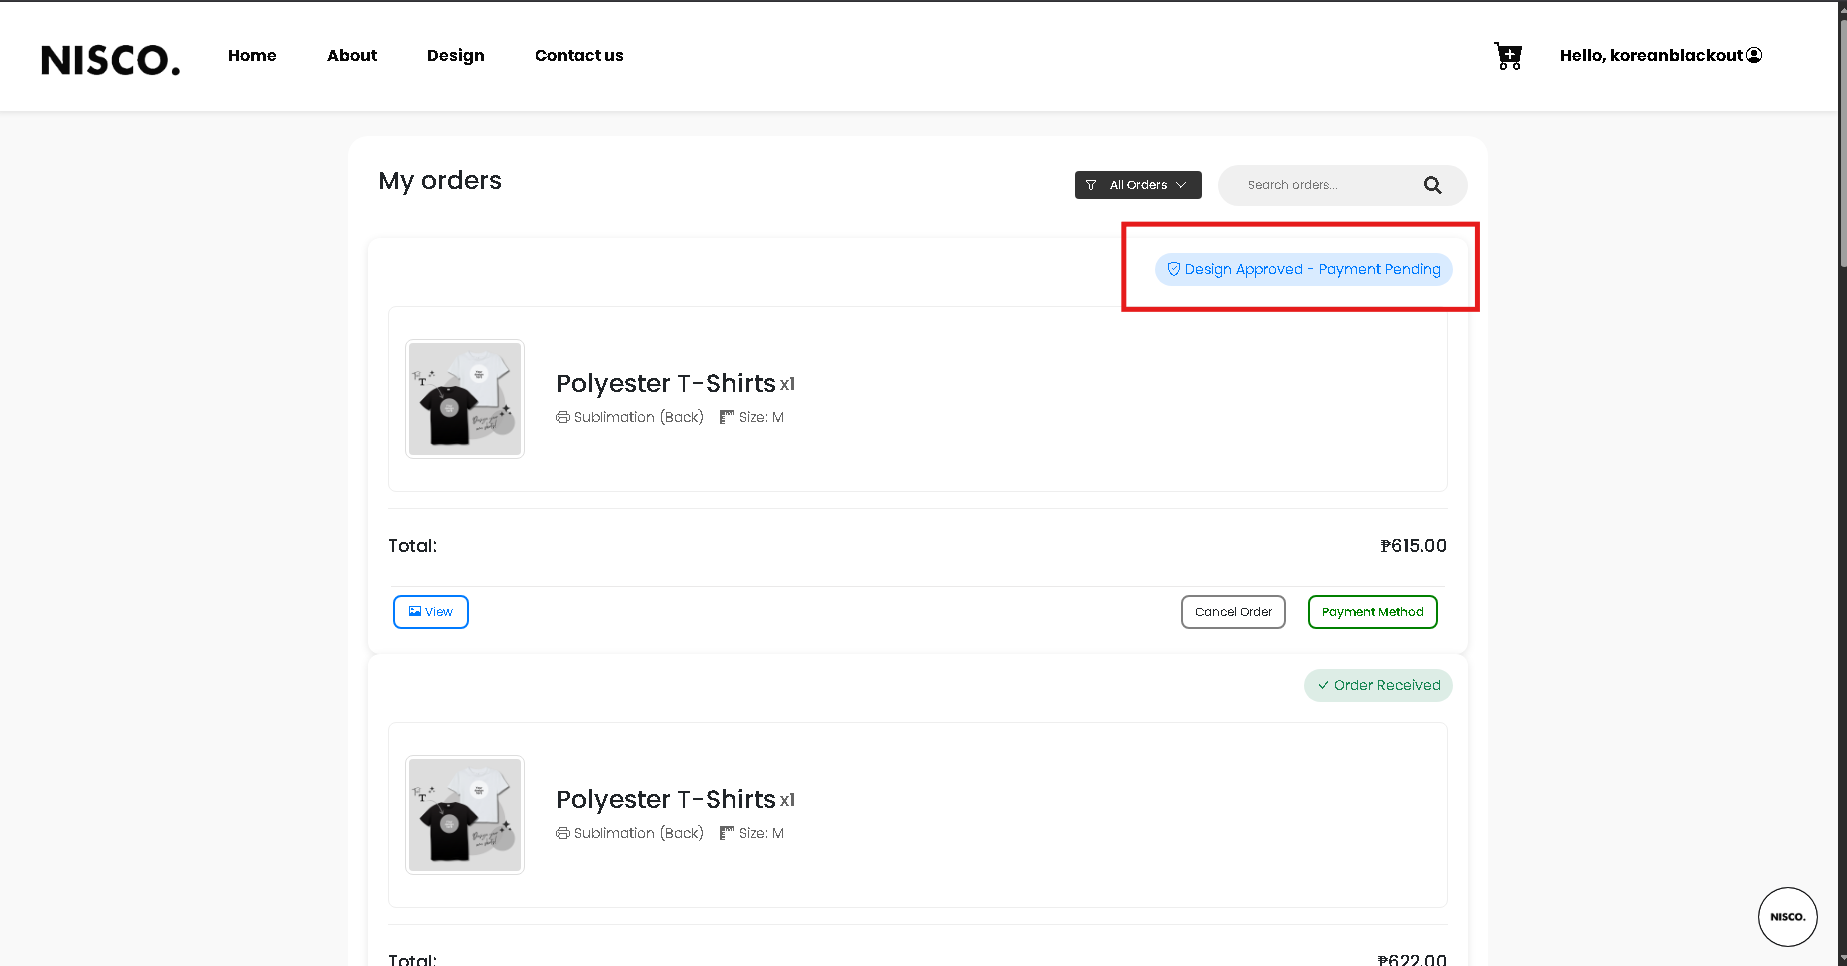The height and width of the screenshot is (966, 1847).
Task: View the first order's design
Action: click(x=431, y=612)
